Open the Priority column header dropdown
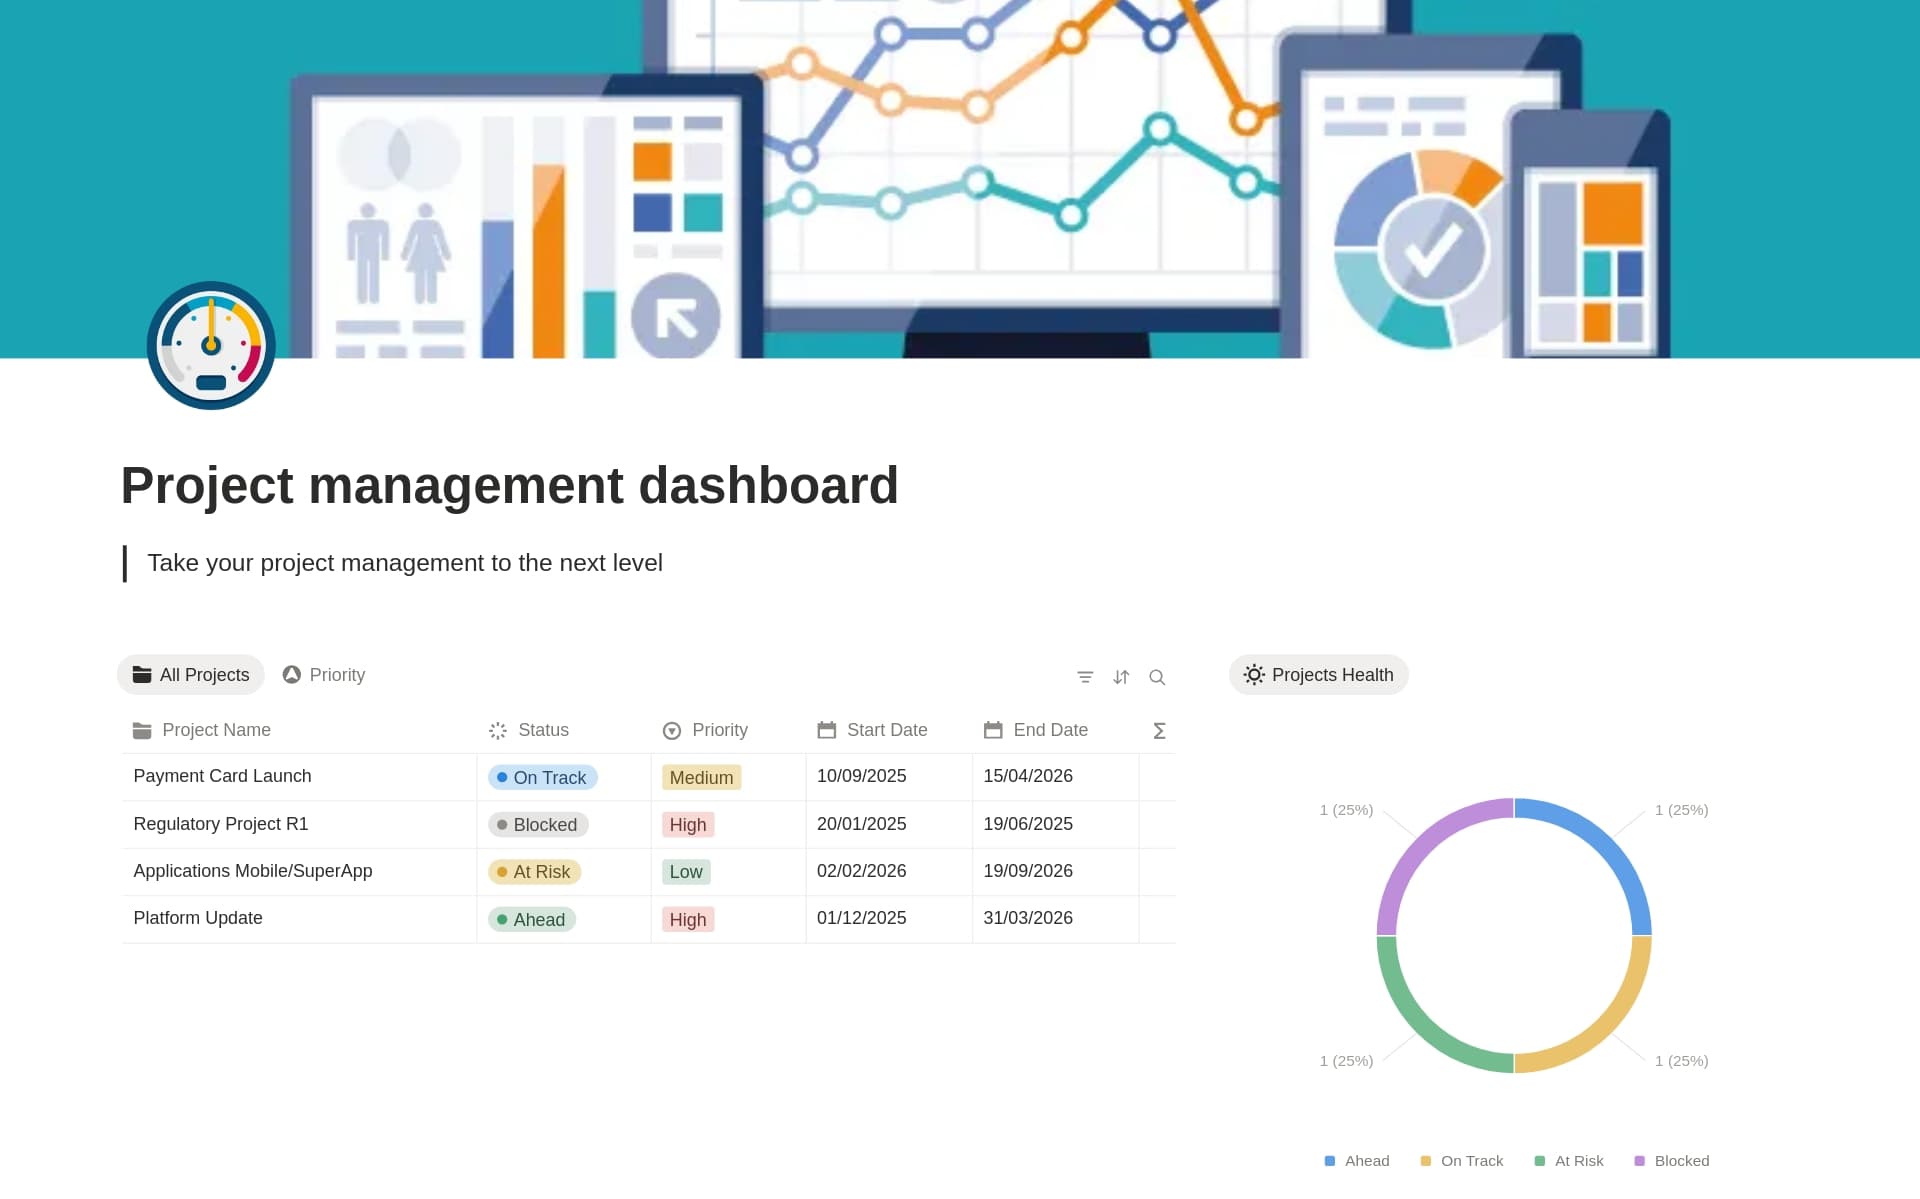The image size is (1920, 1199). click(705, 730)
